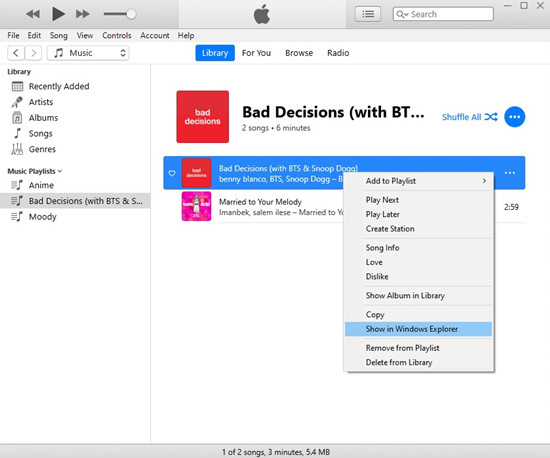Click the Albums icon in sidebar
The image size is (550, 458).
[x=17, y=118]
